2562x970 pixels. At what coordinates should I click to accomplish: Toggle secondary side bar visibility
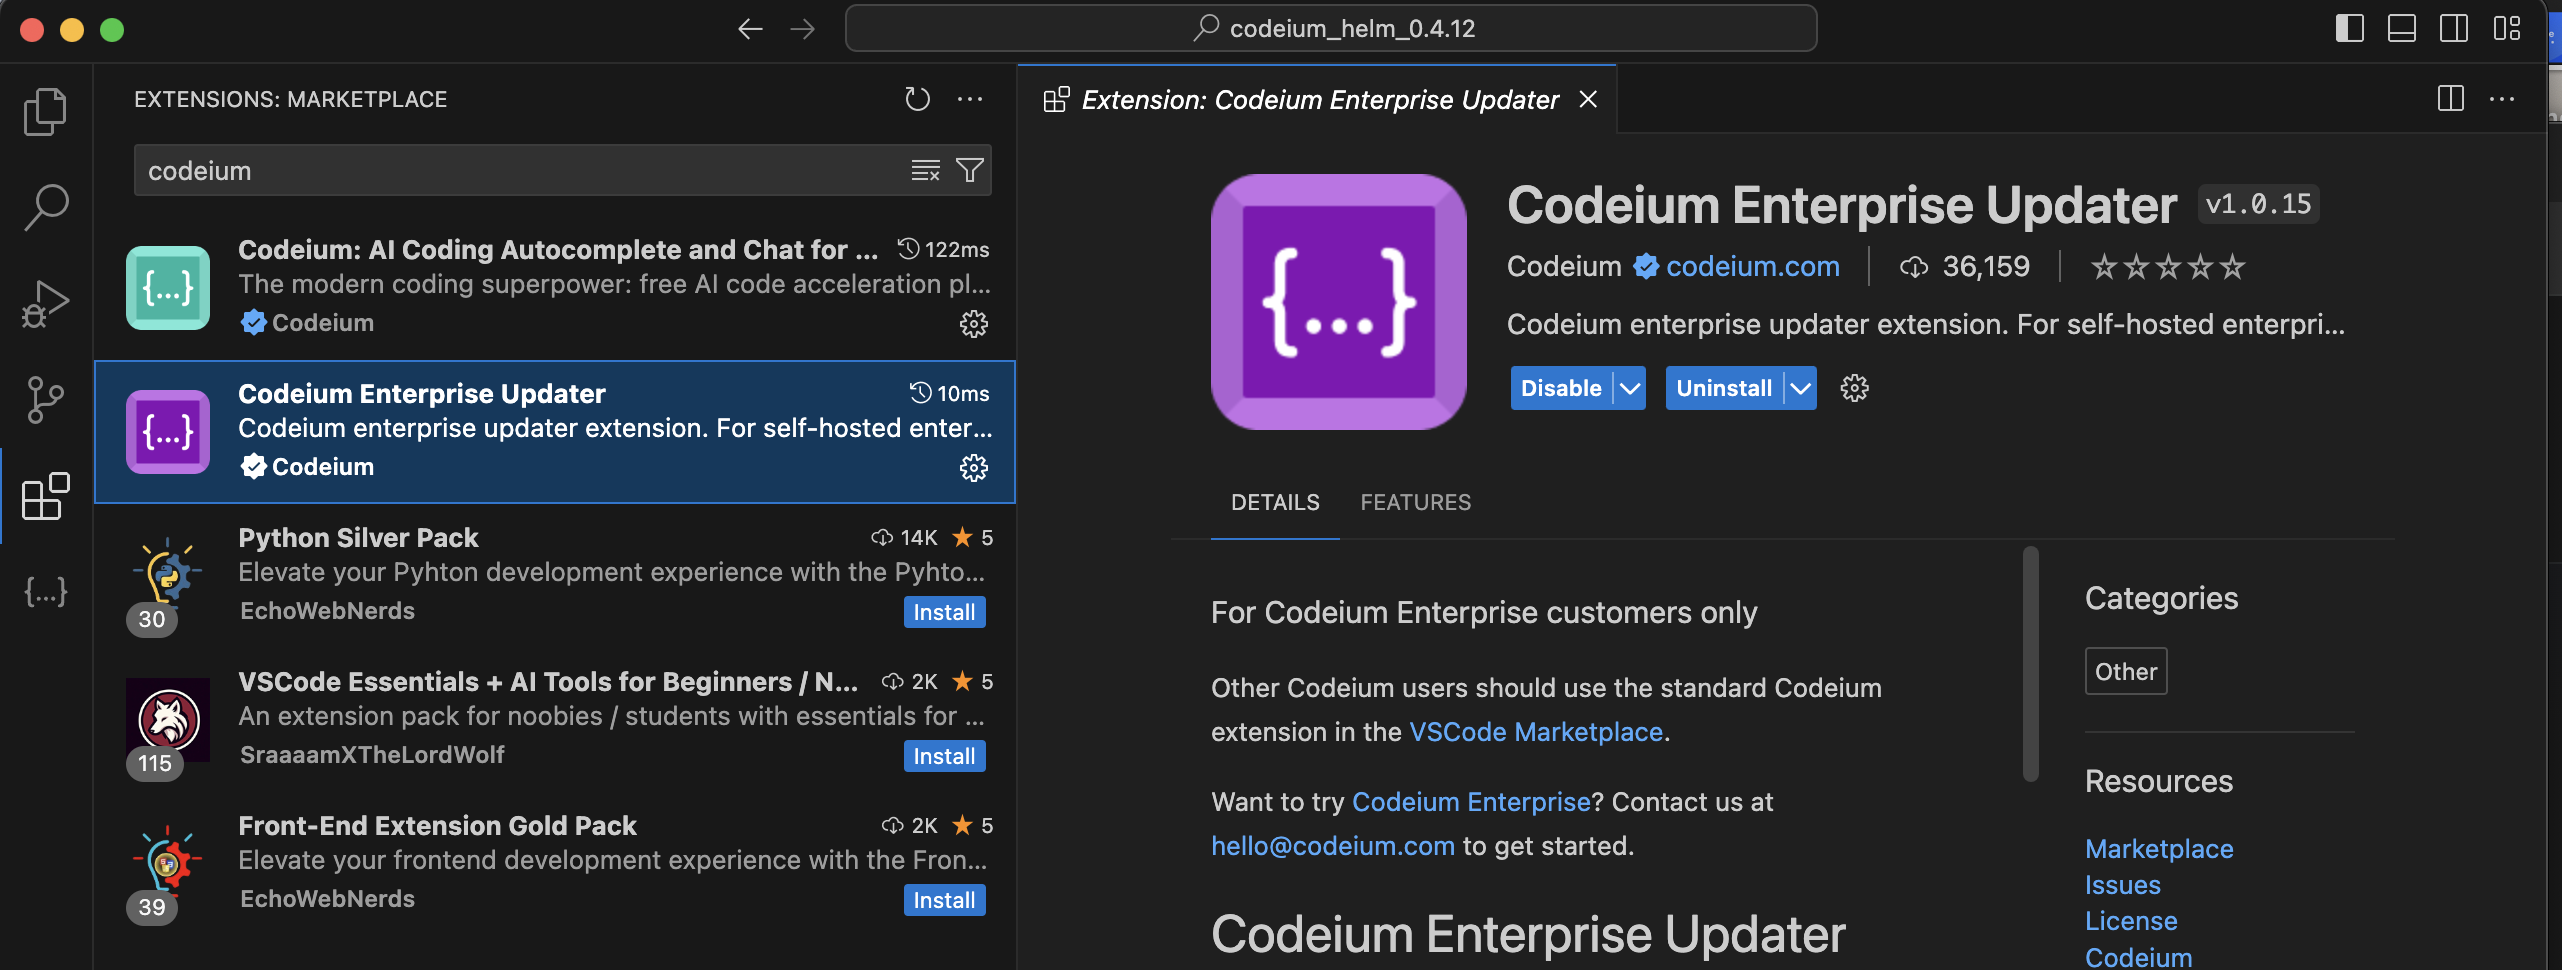pyautogui.click(x=2454, y=28)
